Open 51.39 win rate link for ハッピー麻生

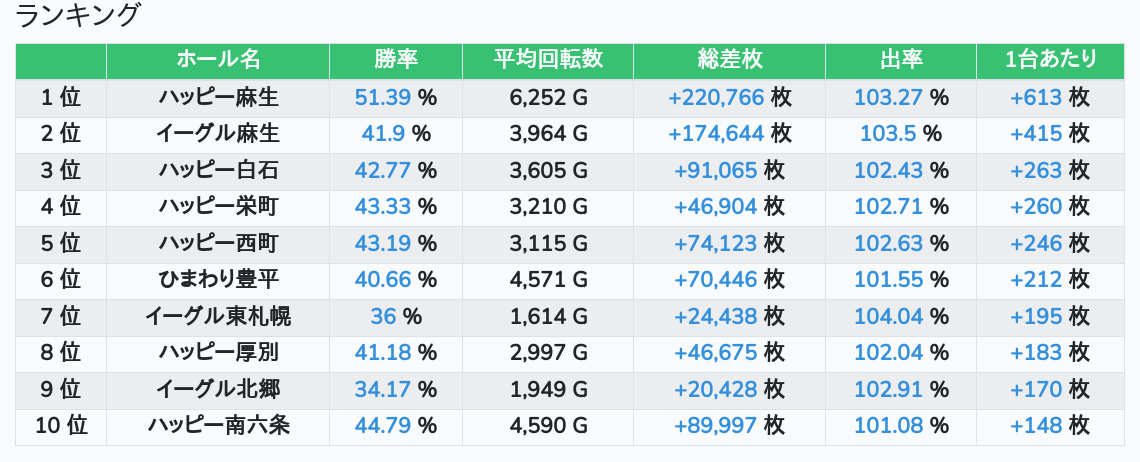[383, 97]
